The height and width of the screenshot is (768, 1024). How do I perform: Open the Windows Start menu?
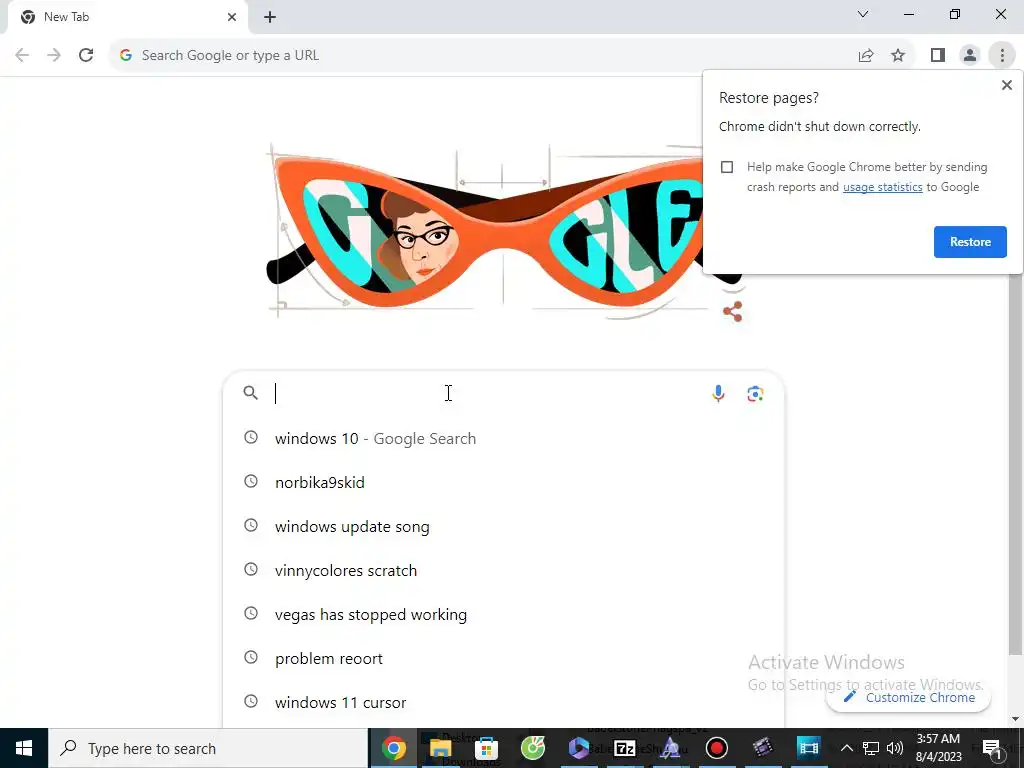(24, 748)
